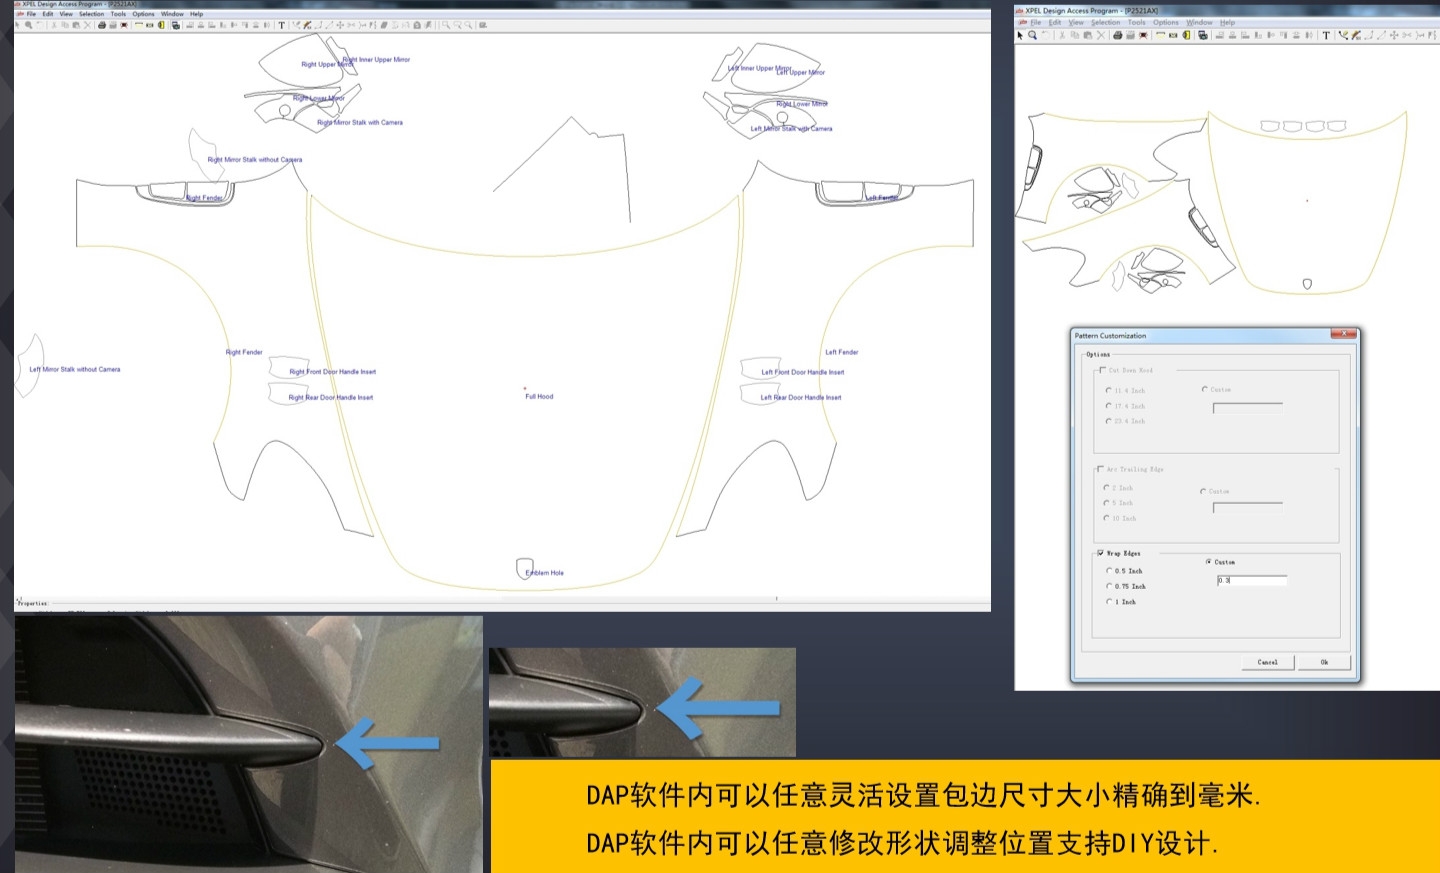The height and width of the screenshot is (873, 1440).
Task: Select the 0.5 Inch wrap edge option
Action: pos(1109,571)
